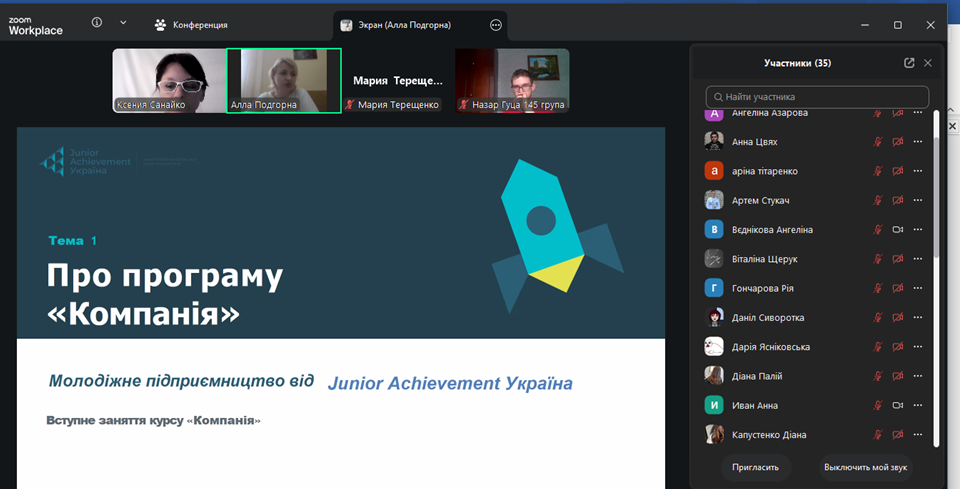Click the muted microphone icon for Анна Цвях
960x489 pixels.
pos(877,142)
